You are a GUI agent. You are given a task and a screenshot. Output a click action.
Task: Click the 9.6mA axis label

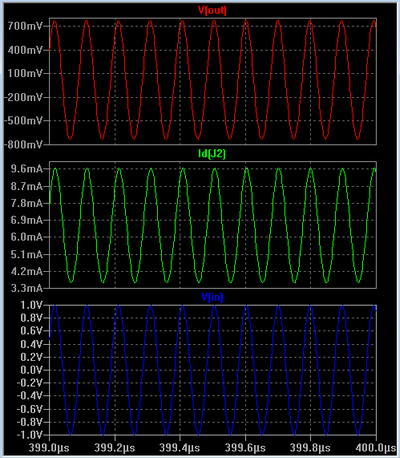(27, 169)
